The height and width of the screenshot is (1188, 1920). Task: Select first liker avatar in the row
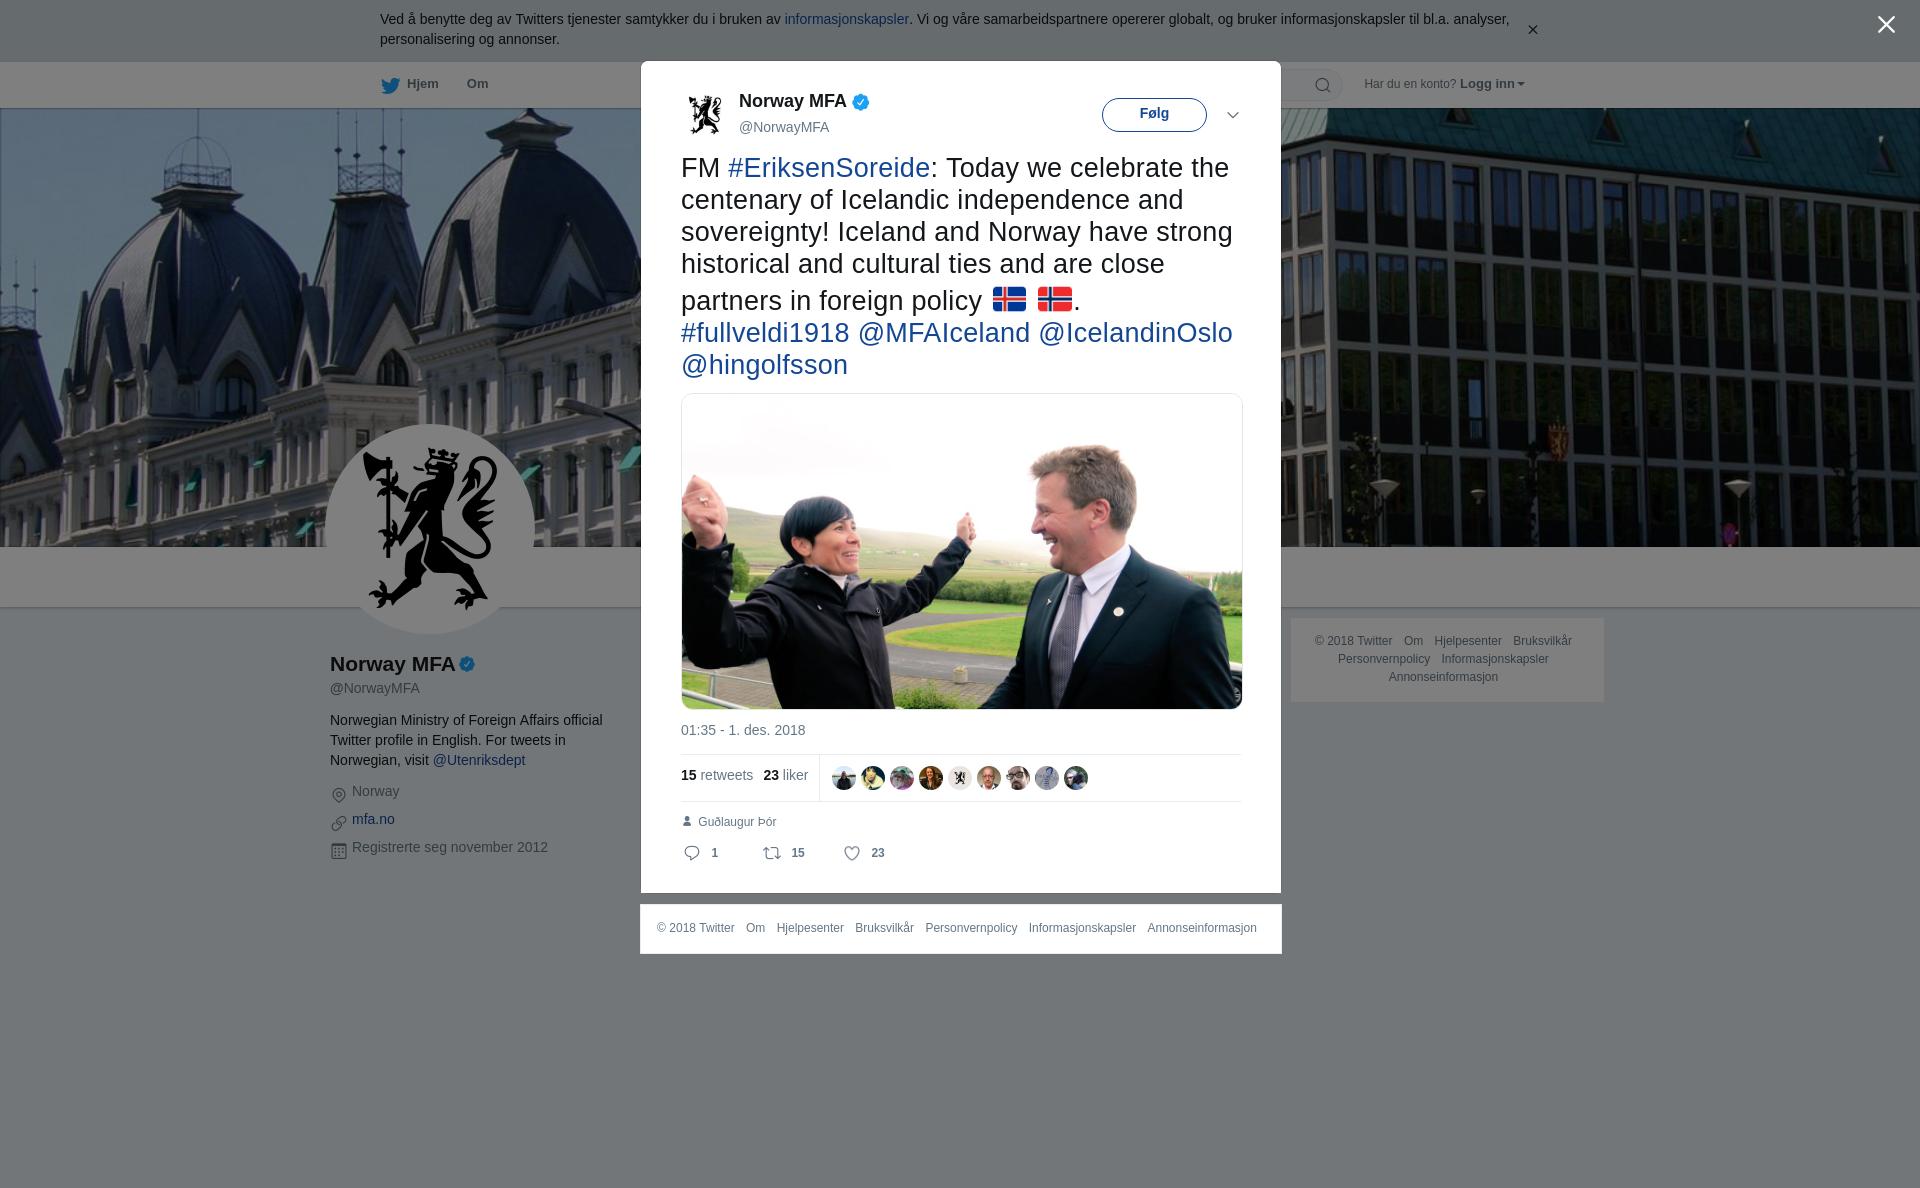(x=844, y=778)
